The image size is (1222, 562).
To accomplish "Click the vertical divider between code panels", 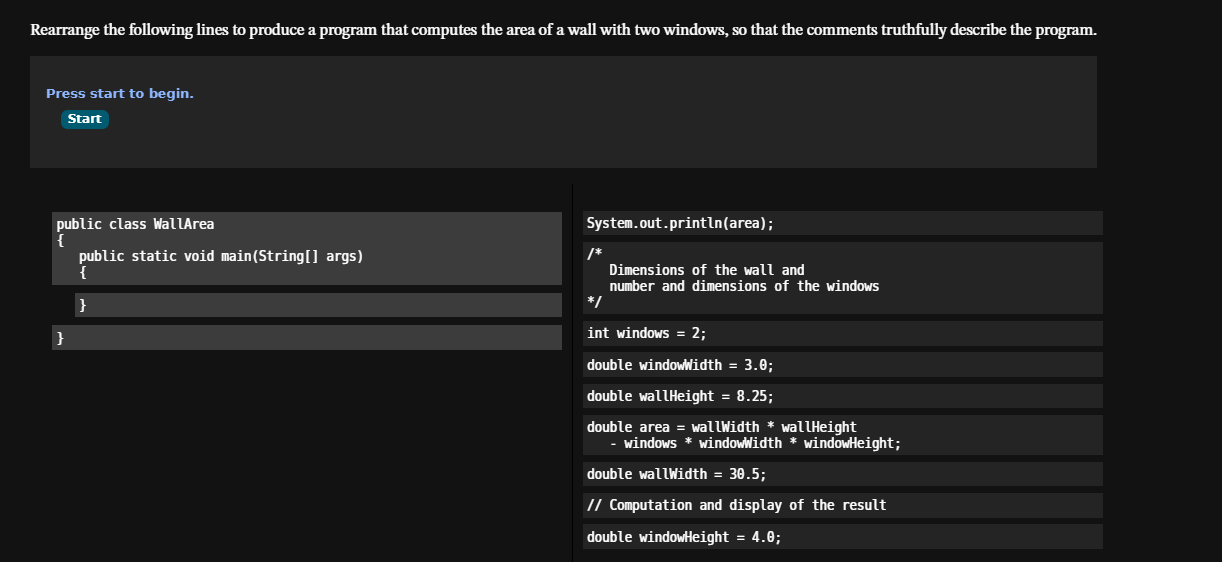I will (x=572, y=372).
